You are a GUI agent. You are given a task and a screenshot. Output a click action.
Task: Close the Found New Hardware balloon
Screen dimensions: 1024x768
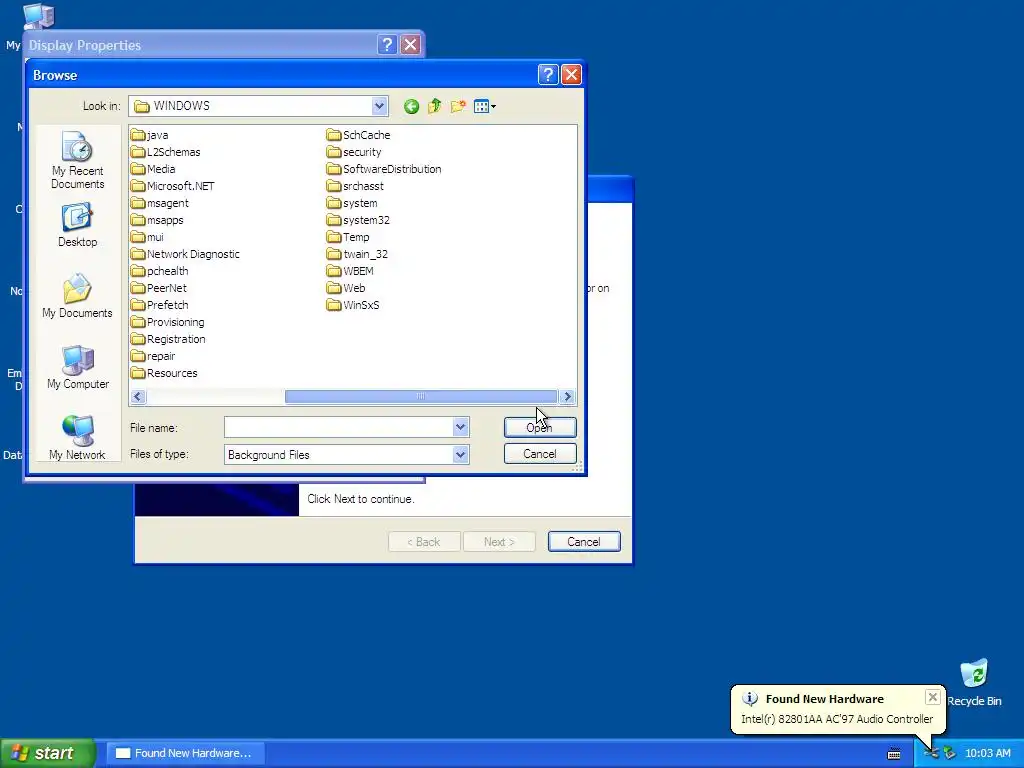(933, 697)
